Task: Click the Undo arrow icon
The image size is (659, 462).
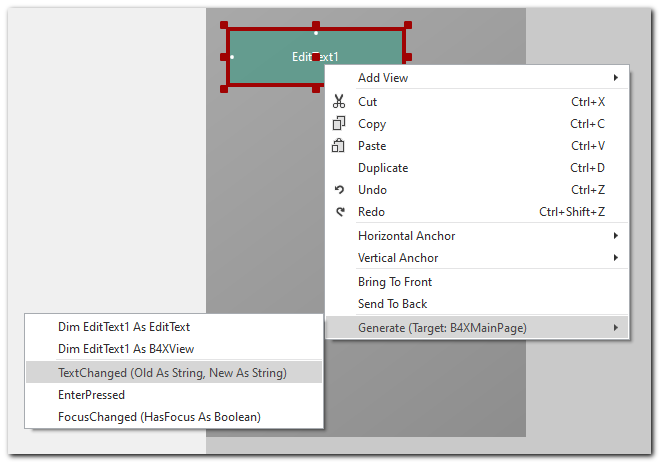Action: point(339,190)
